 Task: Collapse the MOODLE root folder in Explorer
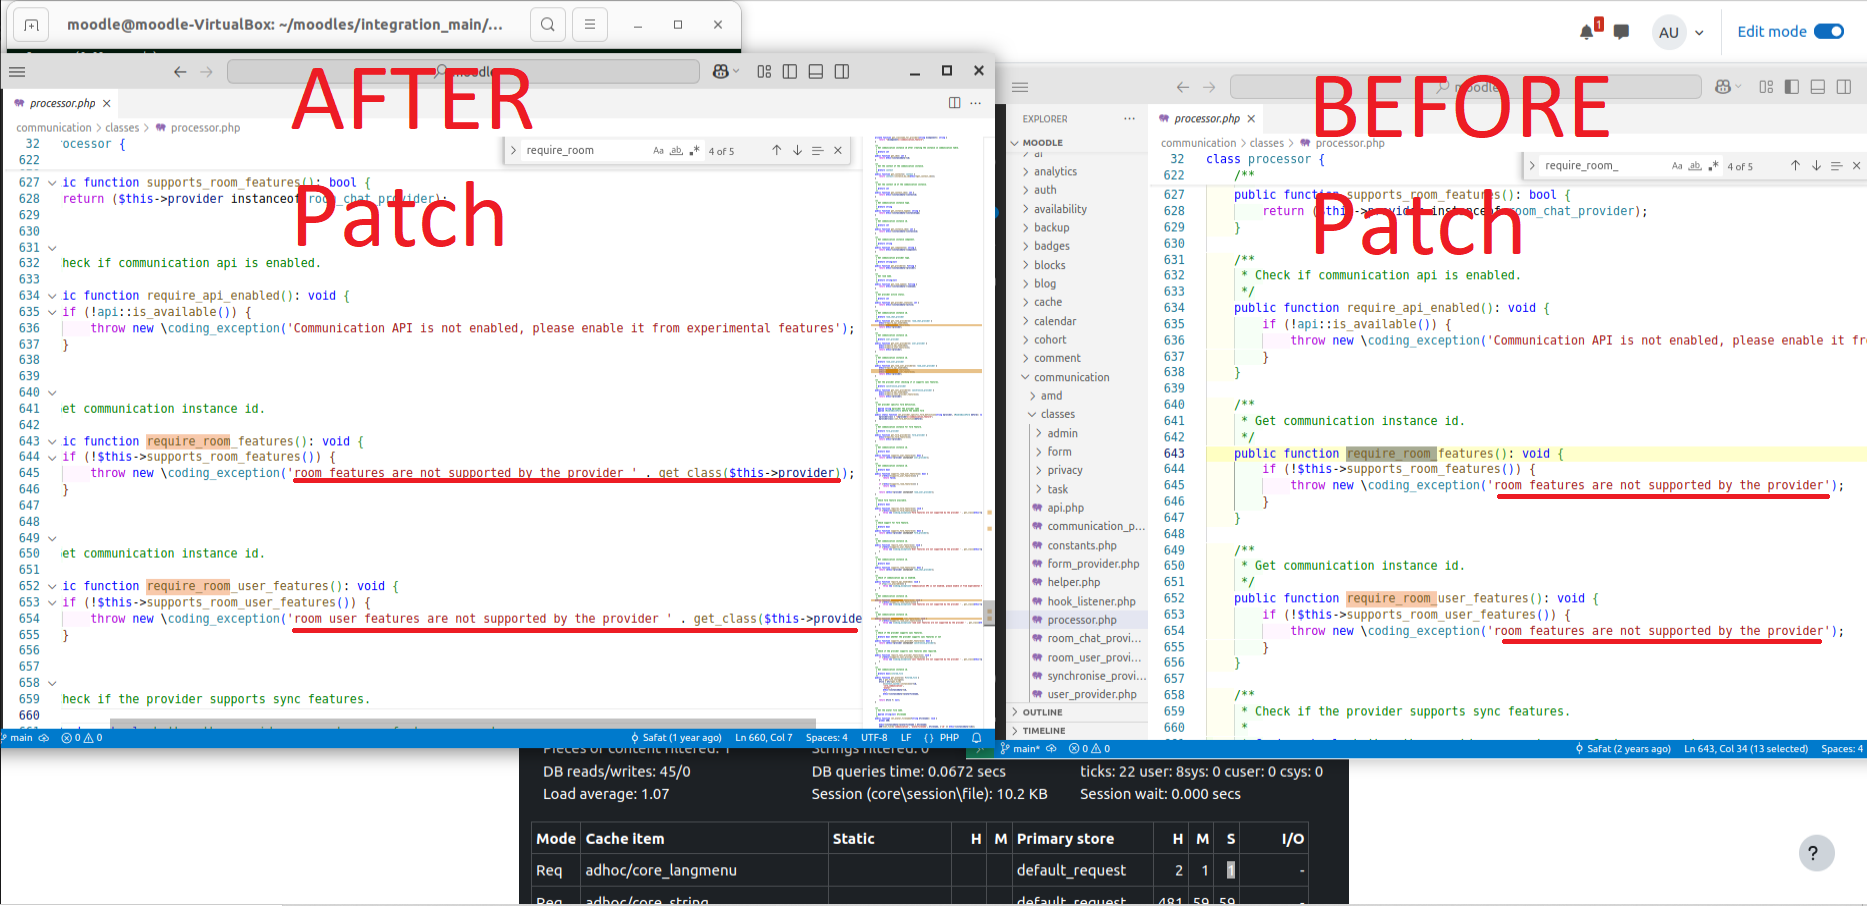click(1014, 143)
